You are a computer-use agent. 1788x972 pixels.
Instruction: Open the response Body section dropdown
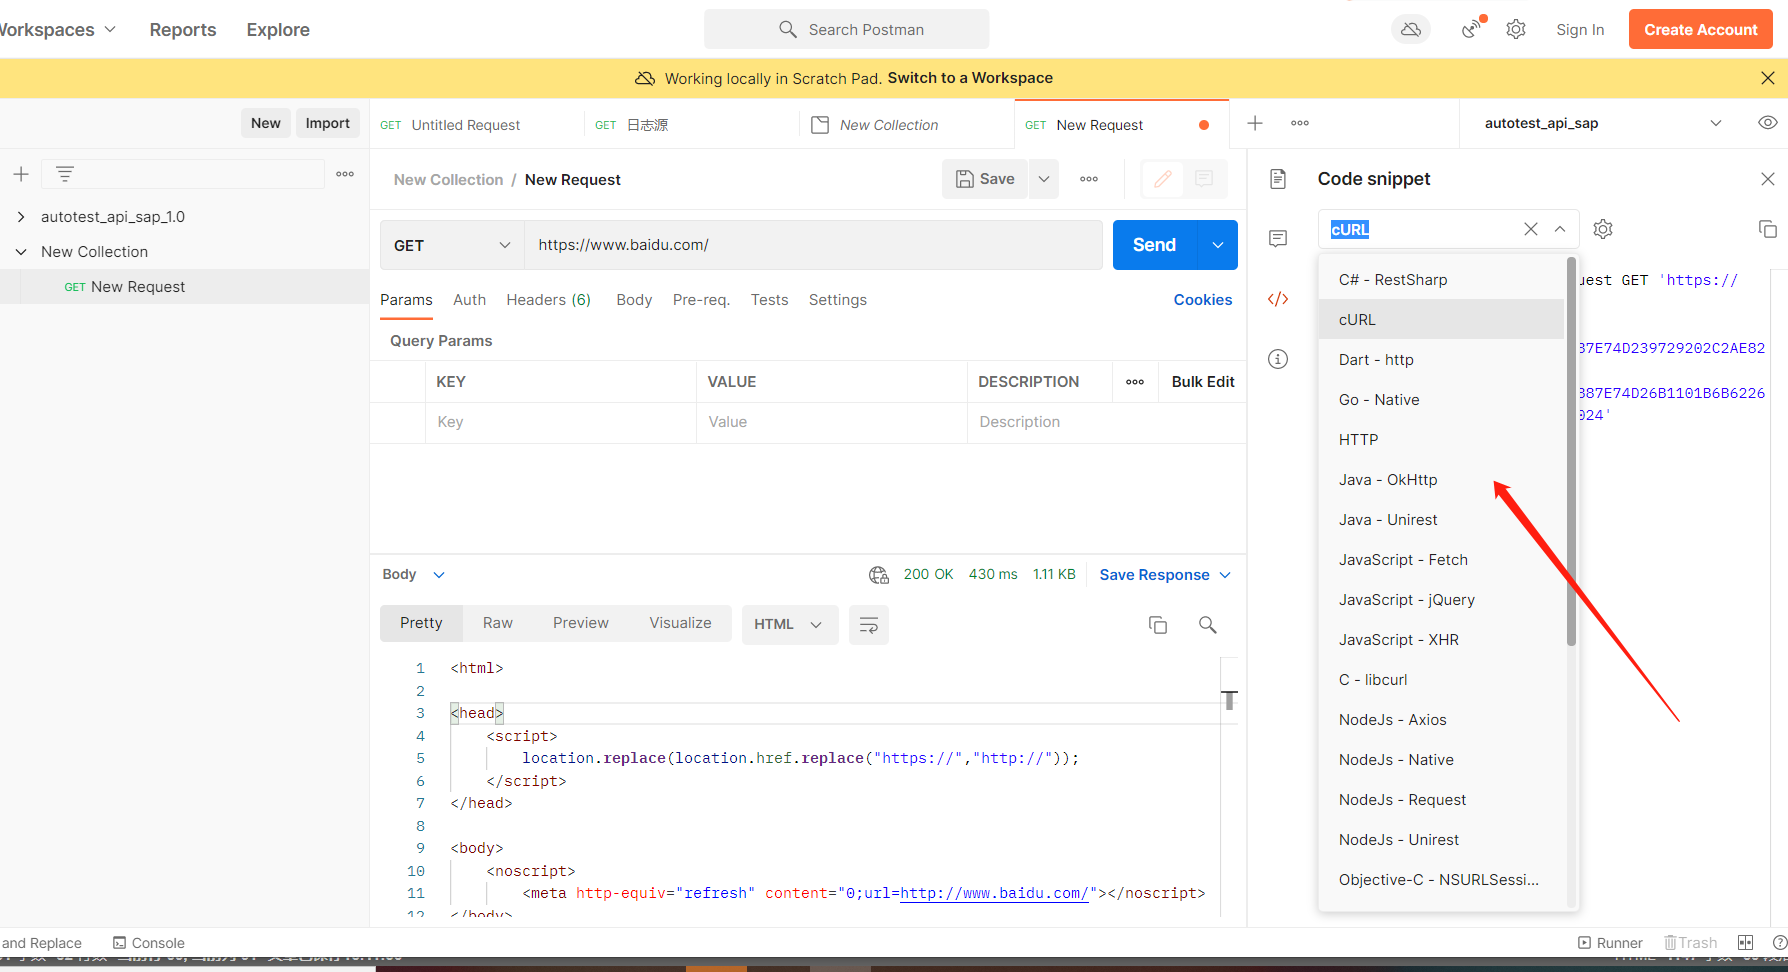coord(413,575)
